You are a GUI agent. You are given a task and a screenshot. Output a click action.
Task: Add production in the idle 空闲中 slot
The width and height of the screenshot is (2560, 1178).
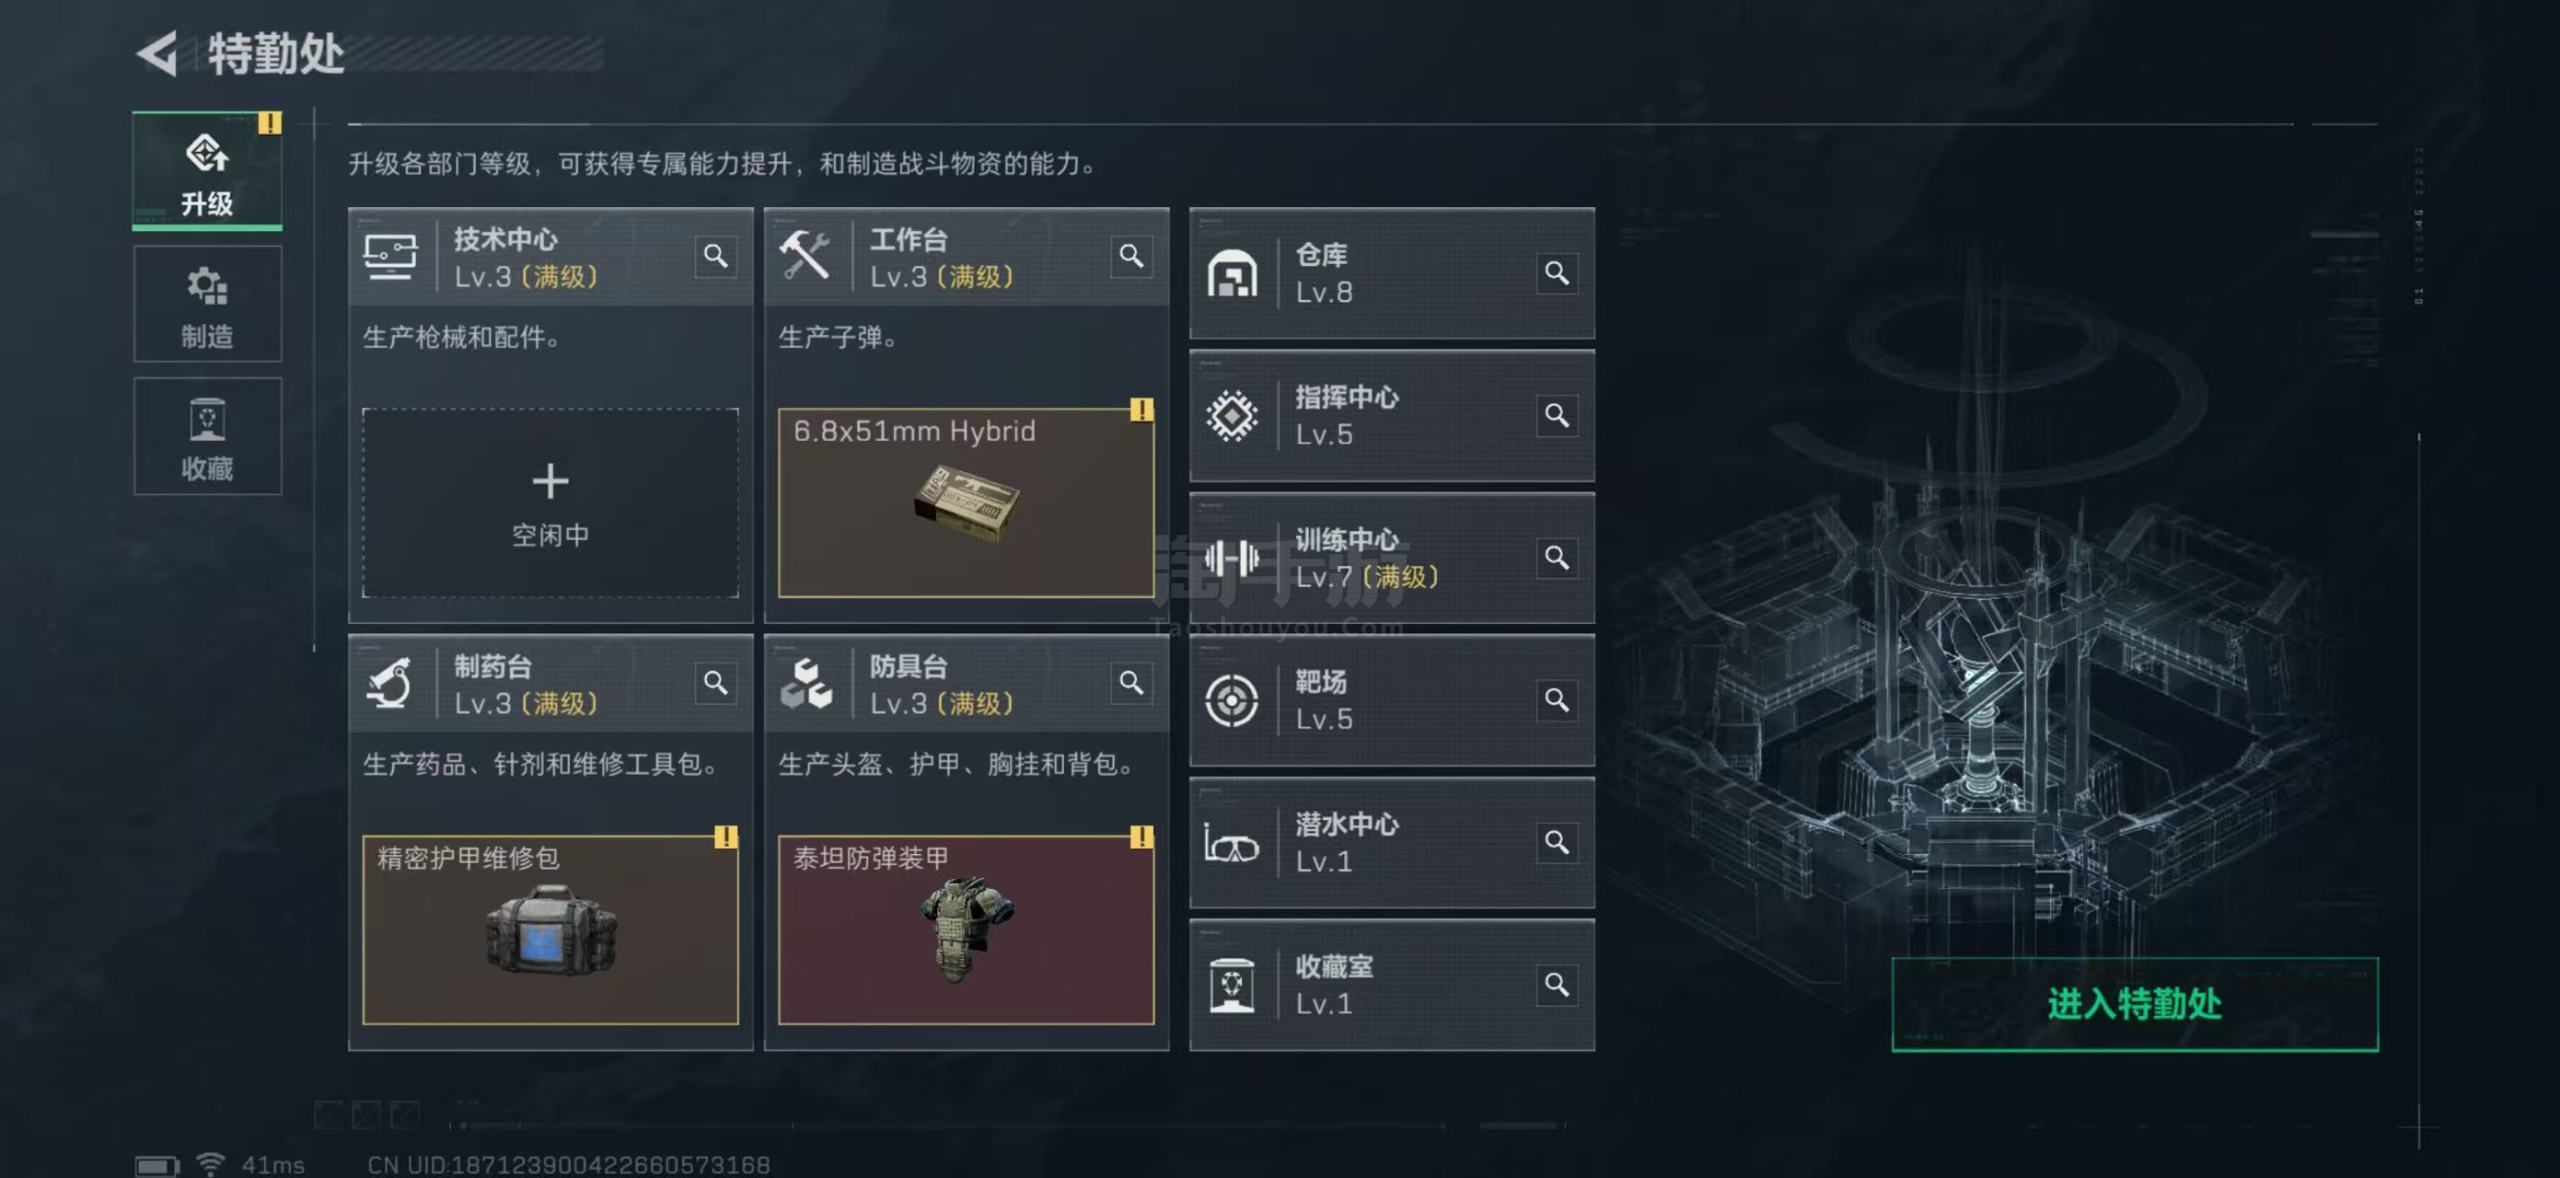coord(550,503)
